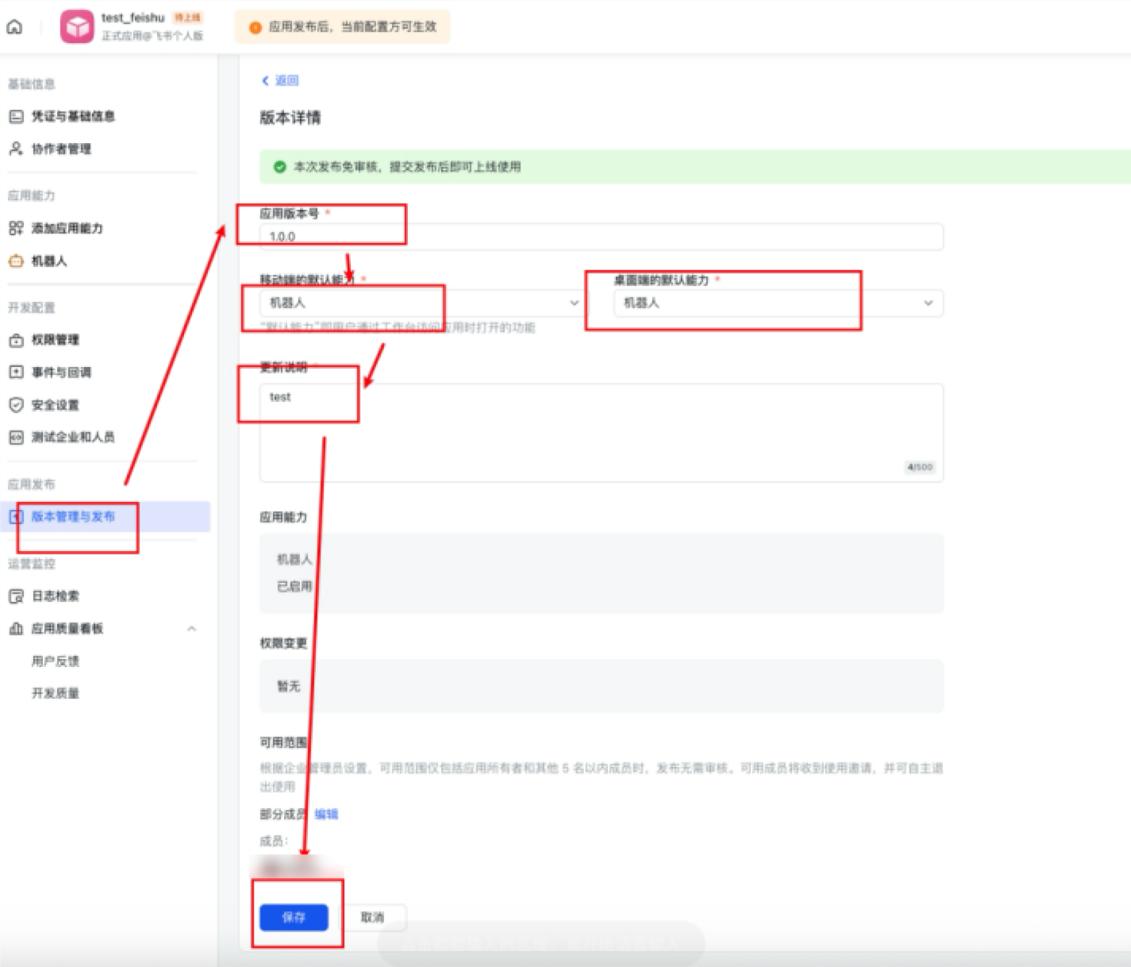Click the 应用版本号 input field

(601, 237)
